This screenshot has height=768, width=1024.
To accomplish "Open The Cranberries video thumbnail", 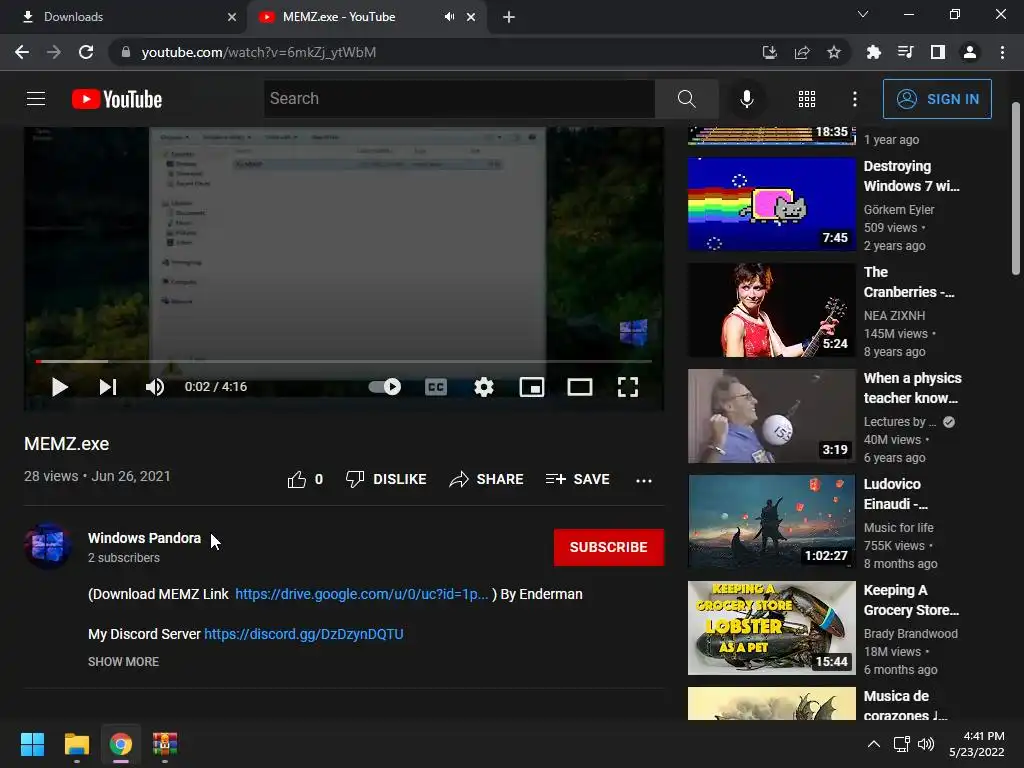I will point(771,310).
